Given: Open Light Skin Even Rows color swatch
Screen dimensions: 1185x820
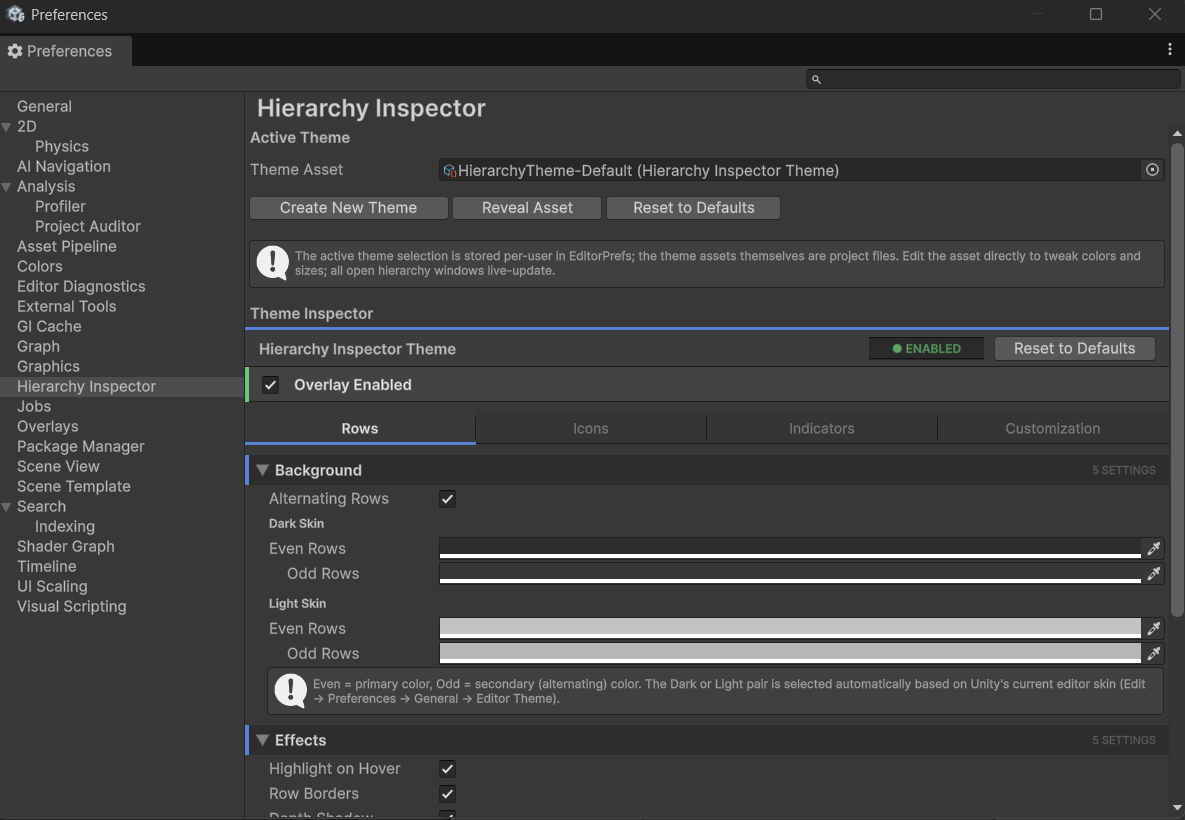Looking at the screenshot, I should pos(790,629).
